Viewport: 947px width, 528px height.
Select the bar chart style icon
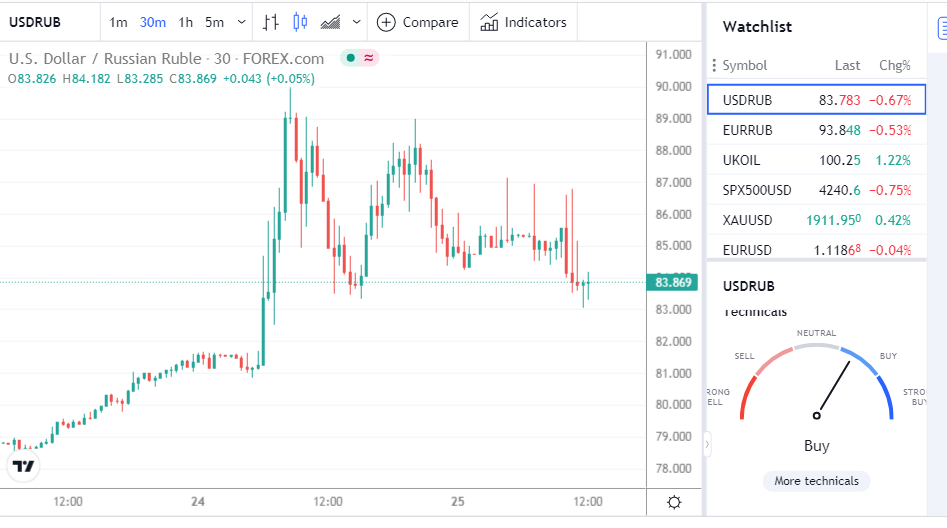[x=271, y=22]
